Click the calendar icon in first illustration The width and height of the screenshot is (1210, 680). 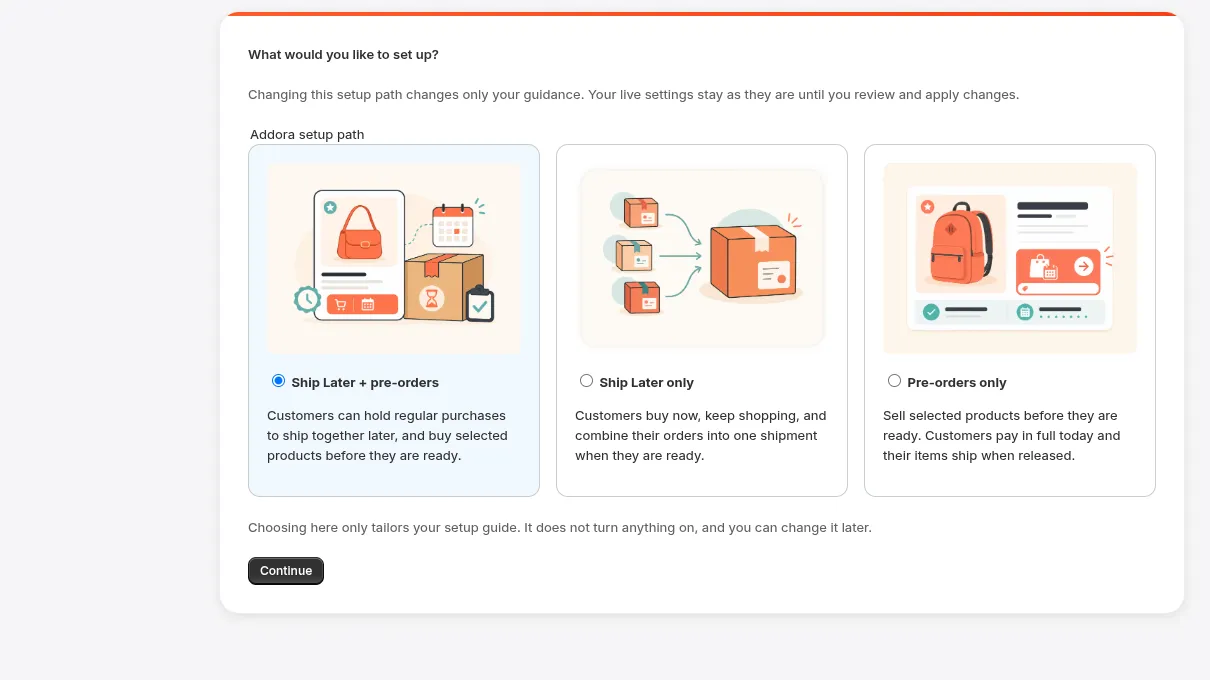point(452,225)
